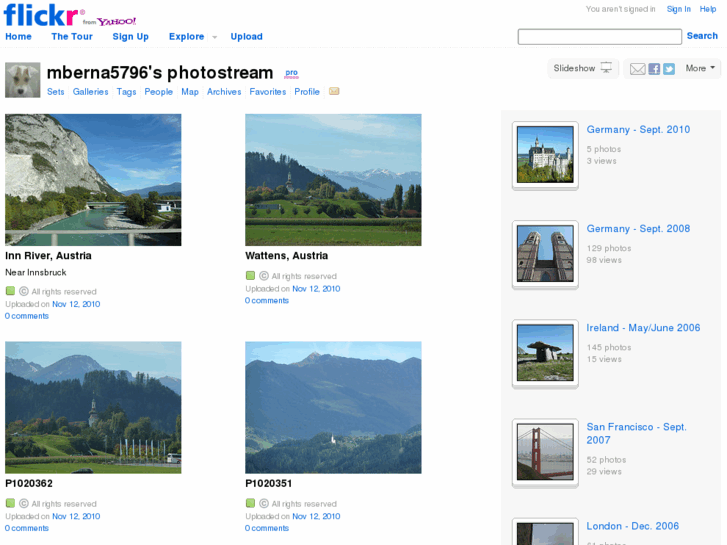727x545 pixels.
Task: Start slideshow via the screen icon
Action: (x=606, y=68)
